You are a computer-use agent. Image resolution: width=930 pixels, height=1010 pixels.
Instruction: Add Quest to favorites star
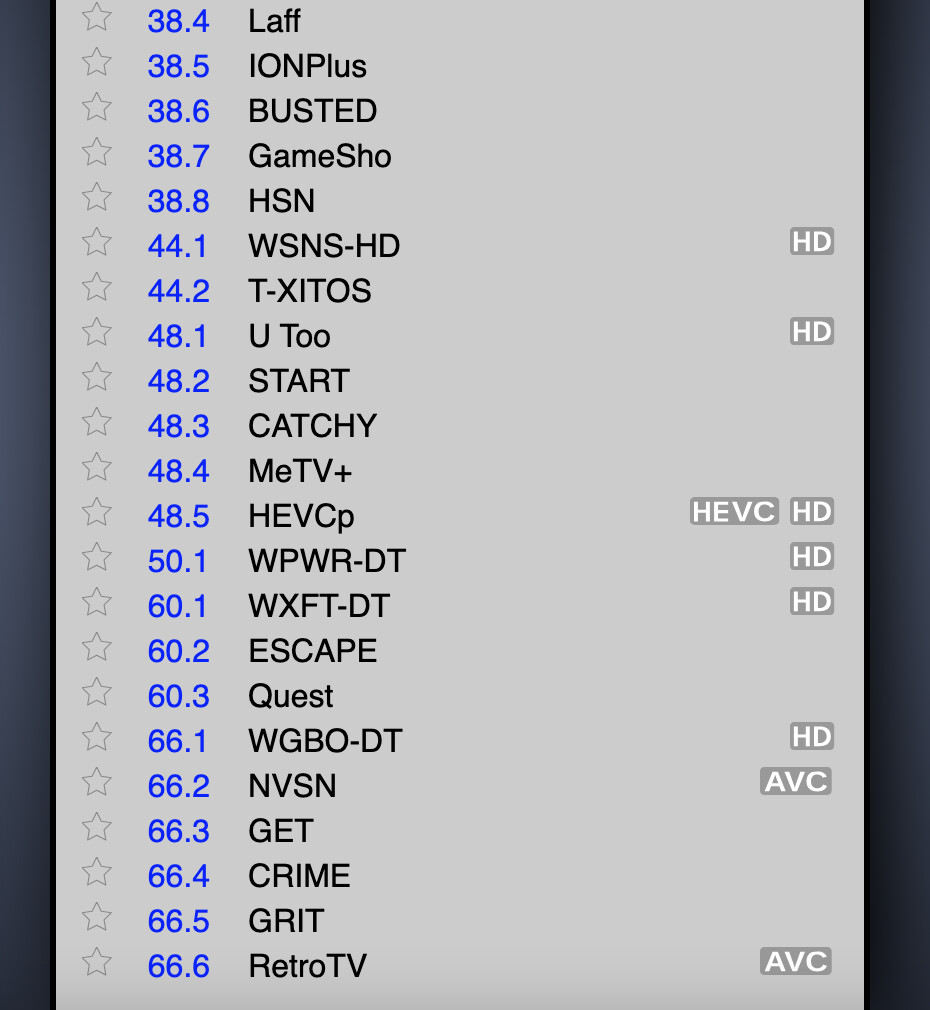(x=97, y=693)
